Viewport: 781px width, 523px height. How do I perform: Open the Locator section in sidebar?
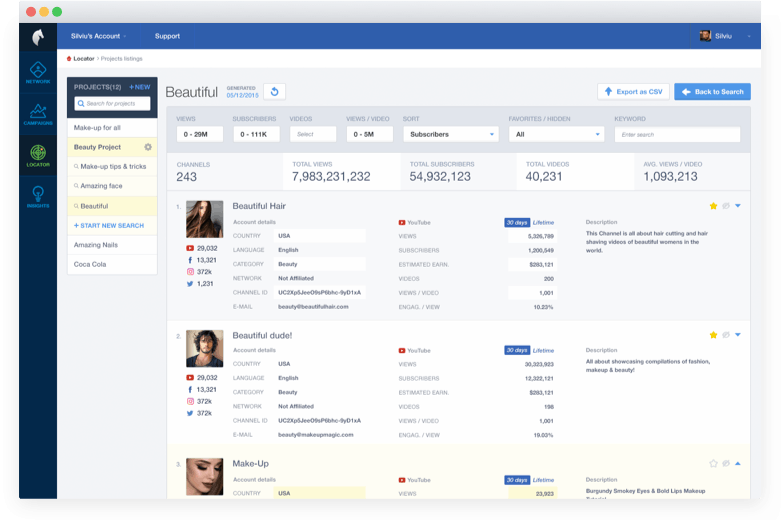pyautogui.click(x=38, y=155)
